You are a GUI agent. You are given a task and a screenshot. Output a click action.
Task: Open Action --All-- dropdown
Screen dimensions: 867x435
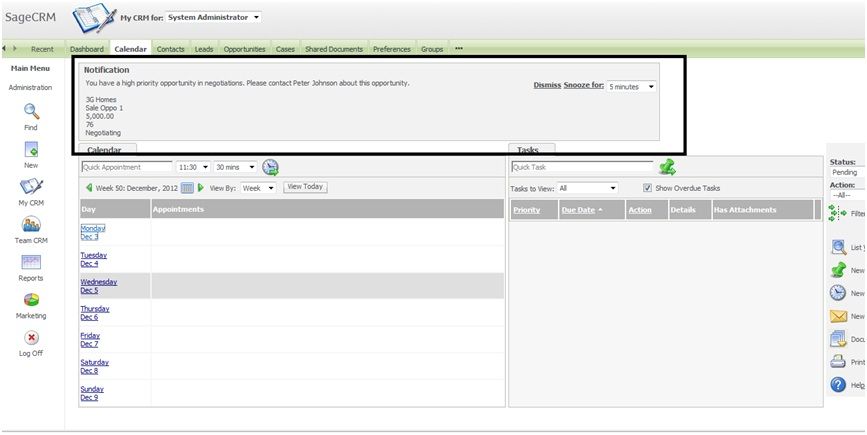tap(847, 195)
